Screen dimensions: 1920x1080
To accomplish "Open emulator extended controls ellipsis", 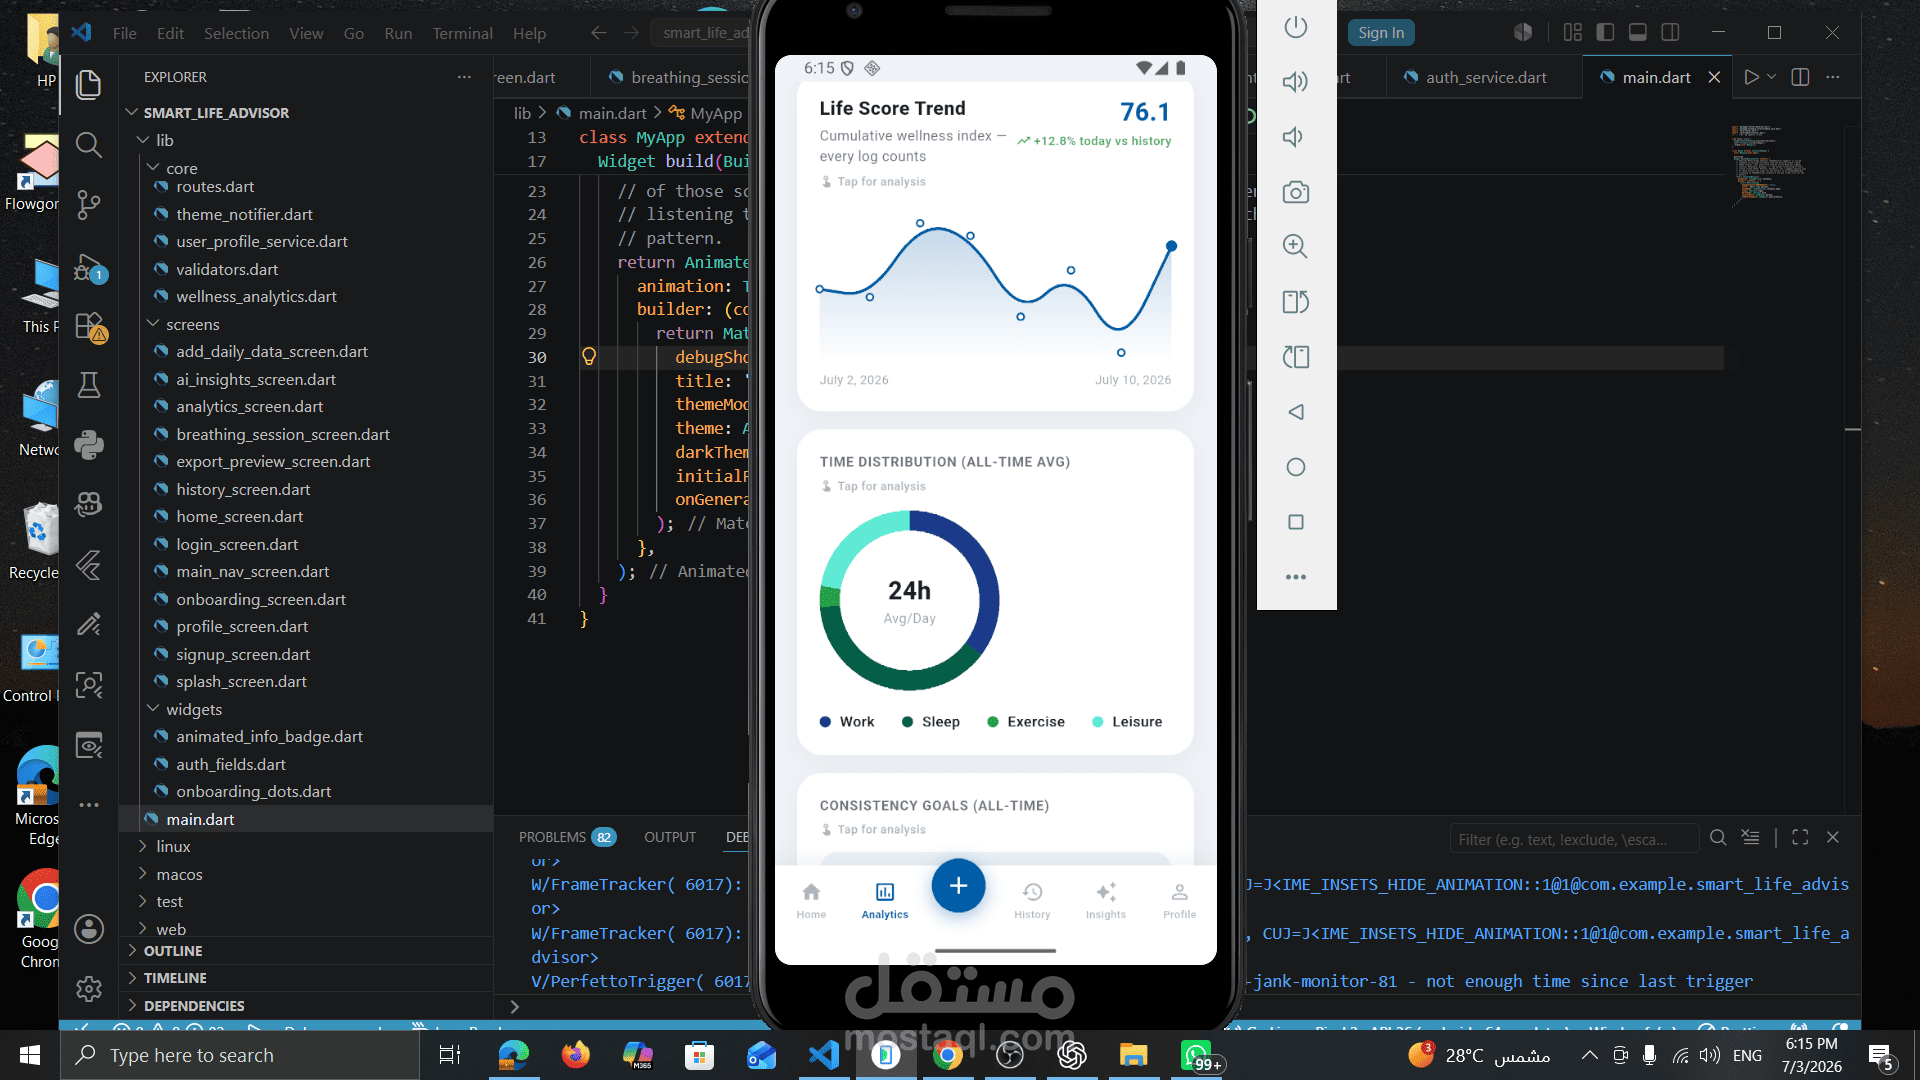I will pyautogui.click(x=1296, y=577).
